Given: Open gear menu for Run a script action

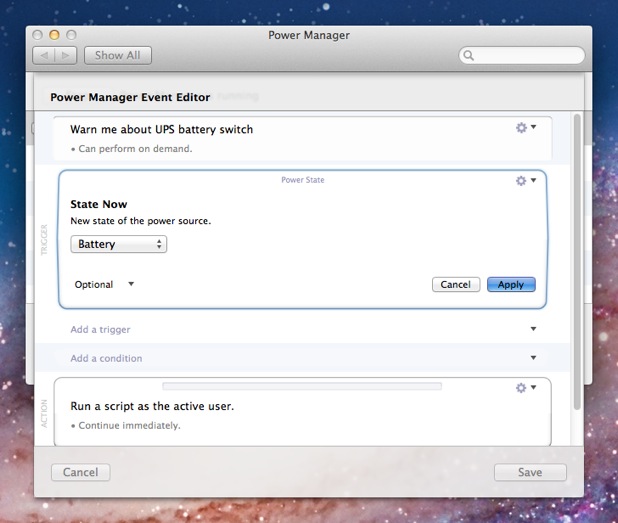Looking at the screenshot, I should 526,388.
